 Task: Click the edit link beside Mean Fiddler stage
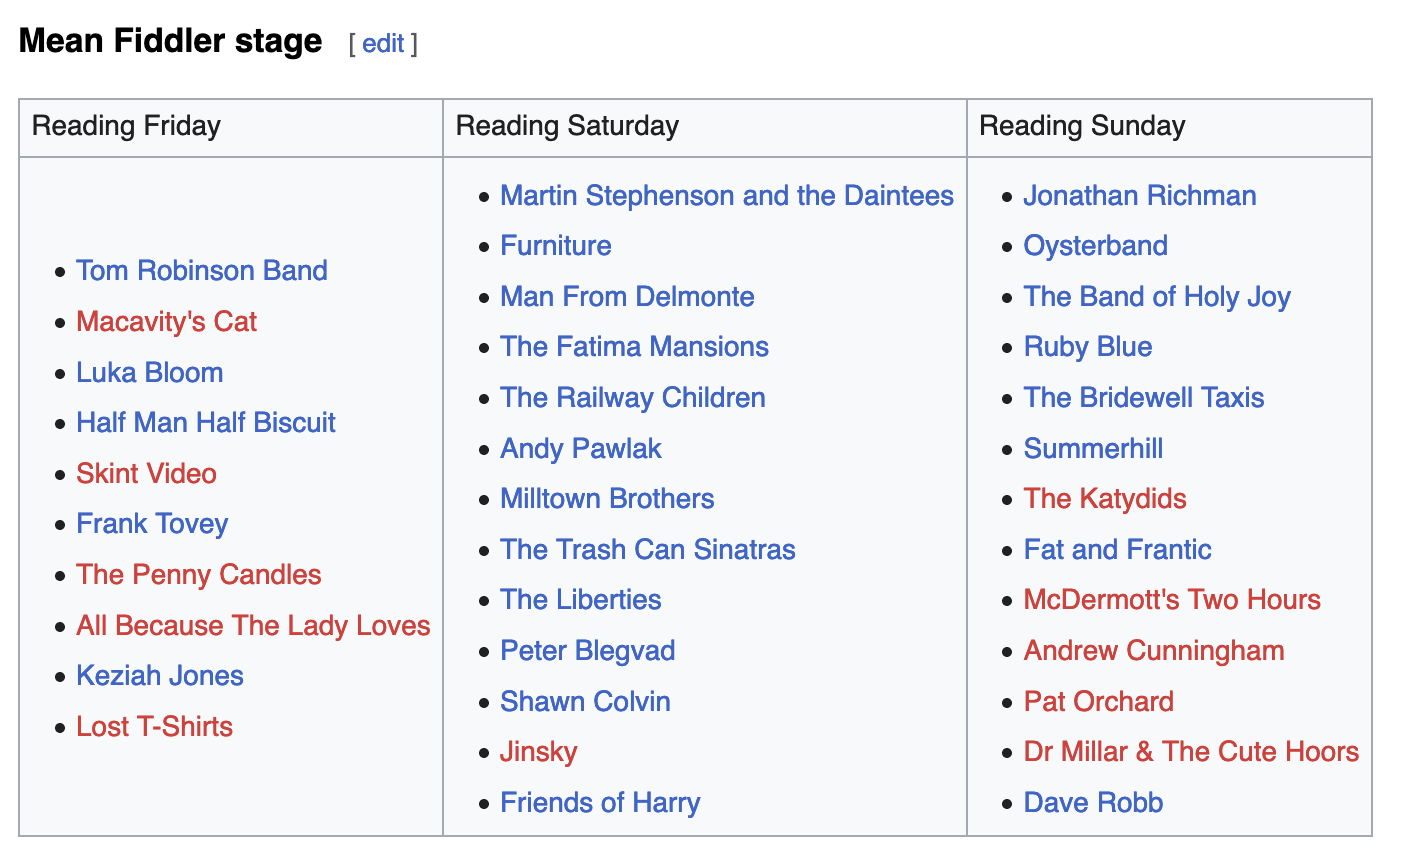(383, 44)
